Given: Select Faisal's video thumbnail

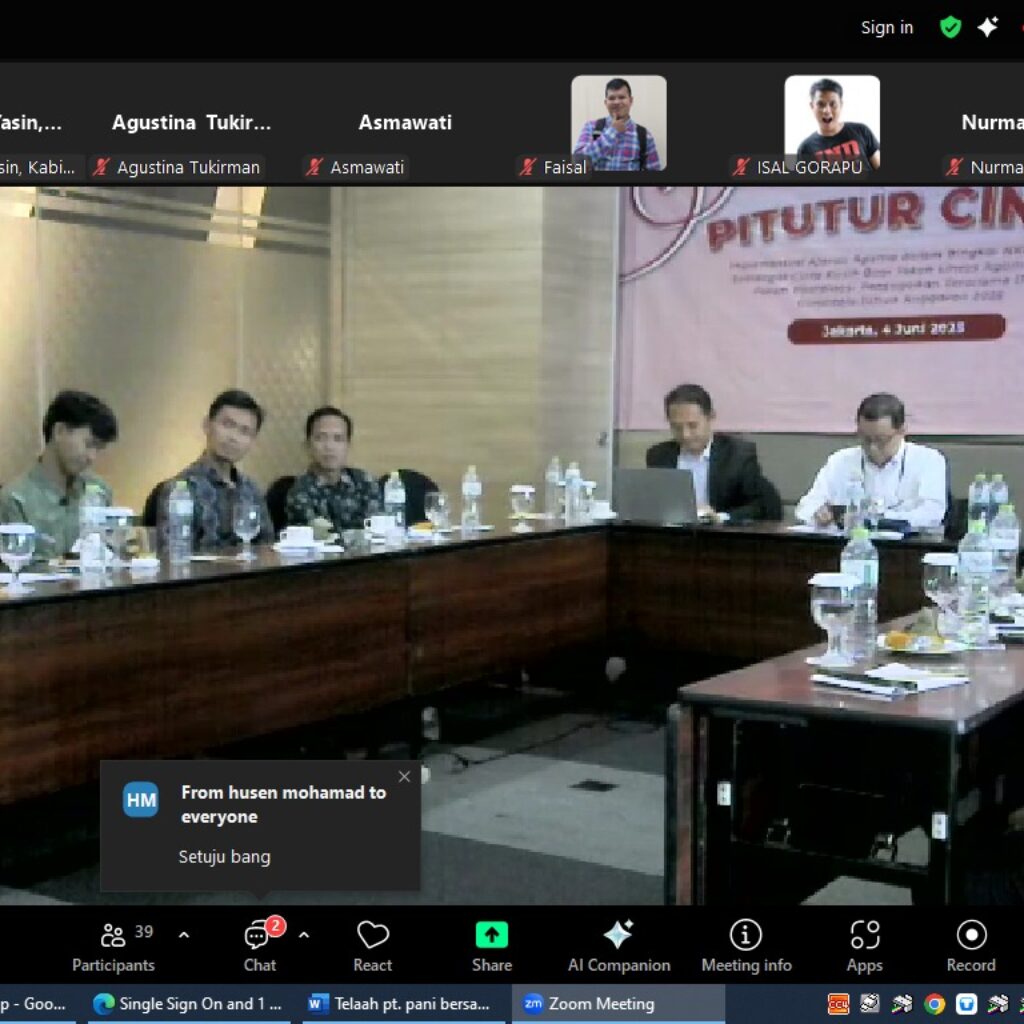Looking at the screenshot, I should (618, 123).
